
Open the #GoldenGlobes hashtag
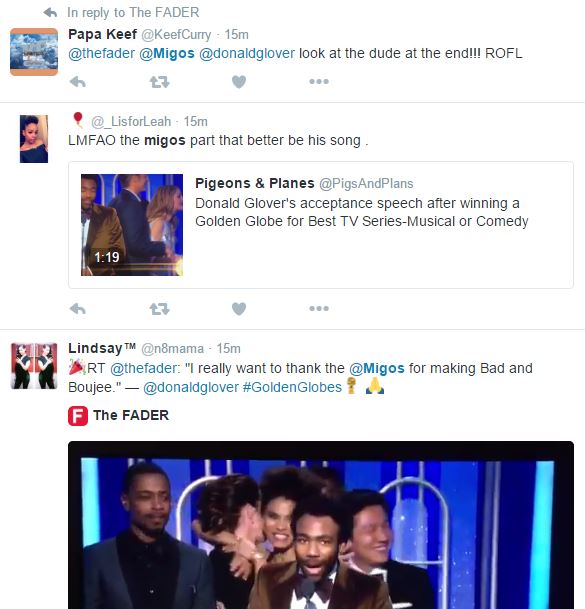pos(292,387)
